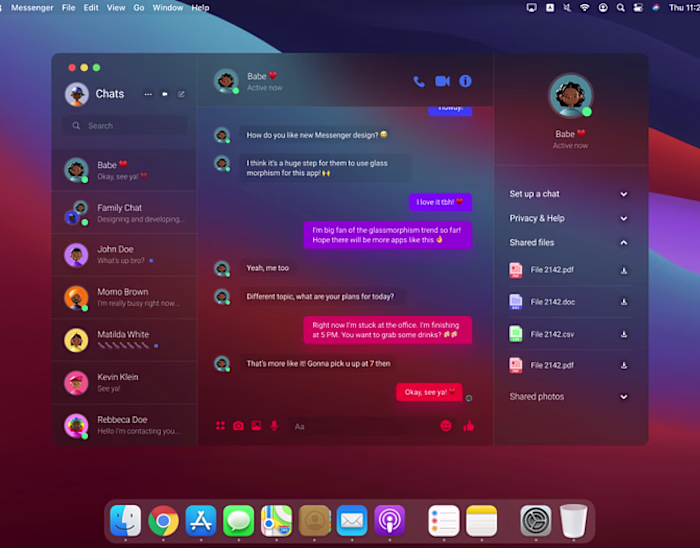The image size is (700, 548).
Task: Click the 'Yeah, me too' message
Action: click(268, 268)
